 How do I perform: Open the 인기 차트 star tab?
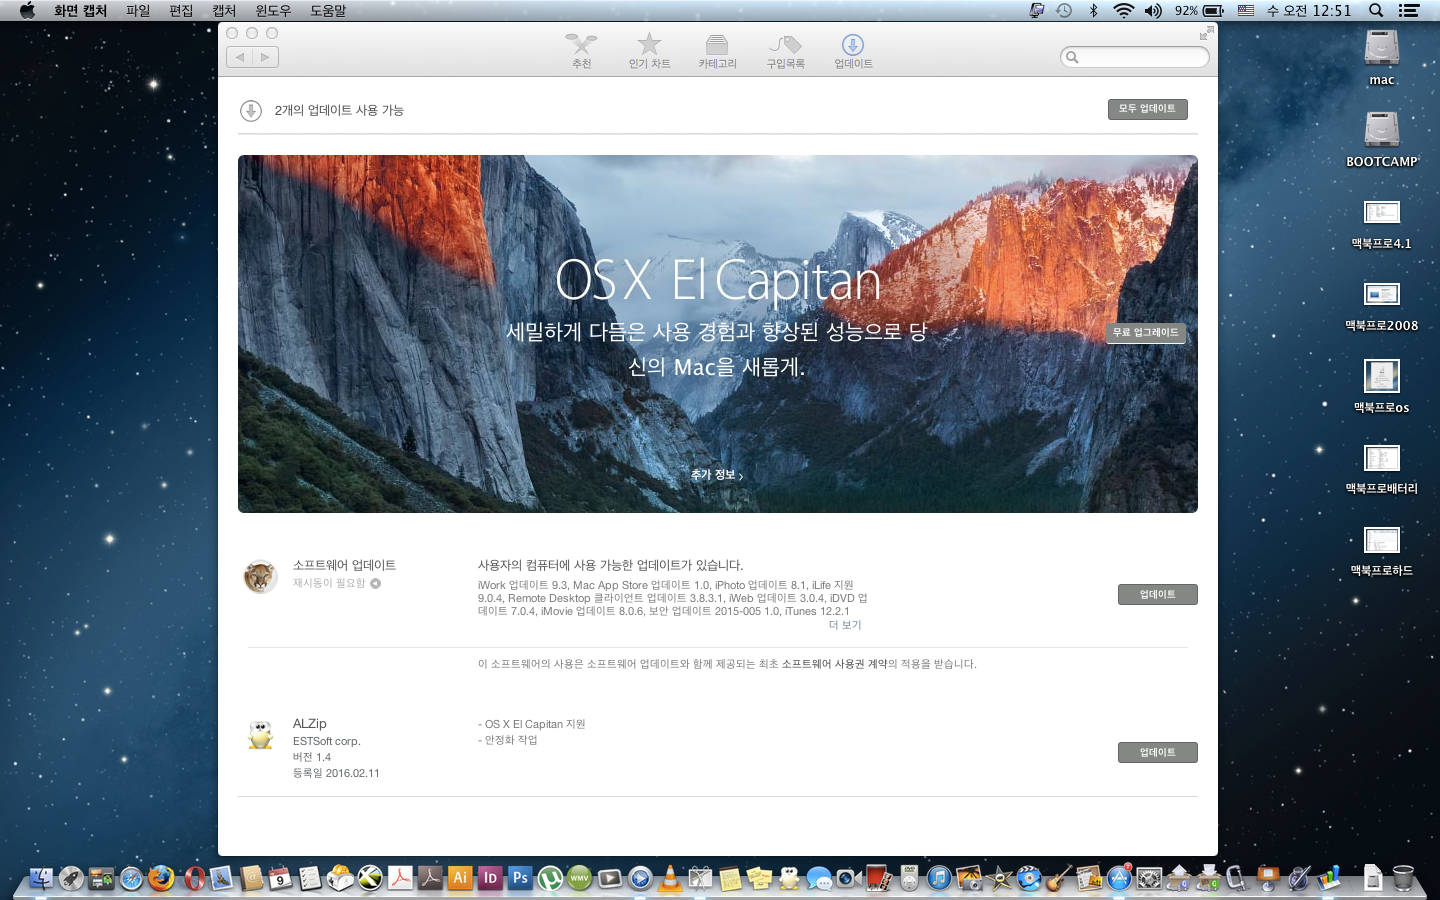coord(649,50)
